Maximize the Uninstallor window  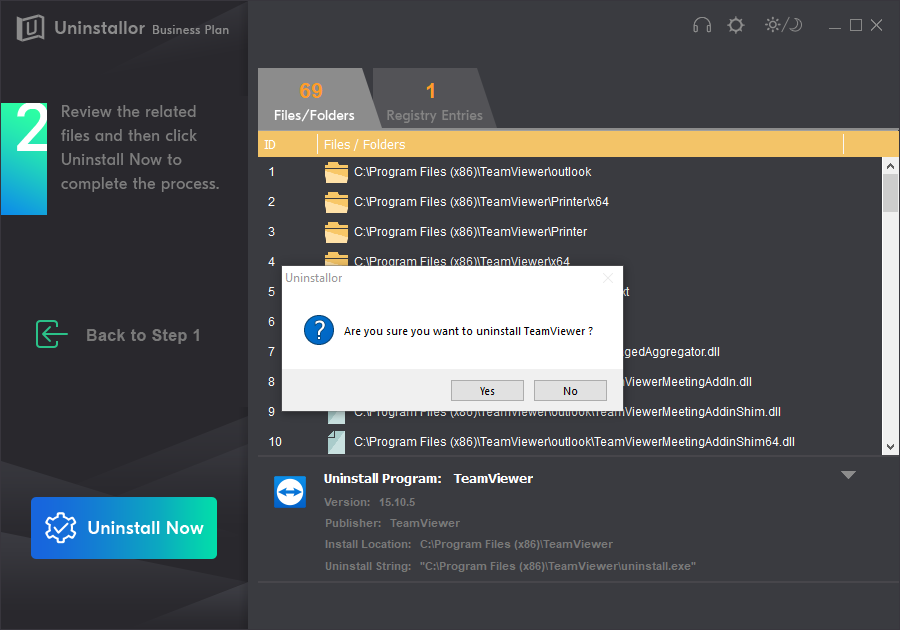856,25
